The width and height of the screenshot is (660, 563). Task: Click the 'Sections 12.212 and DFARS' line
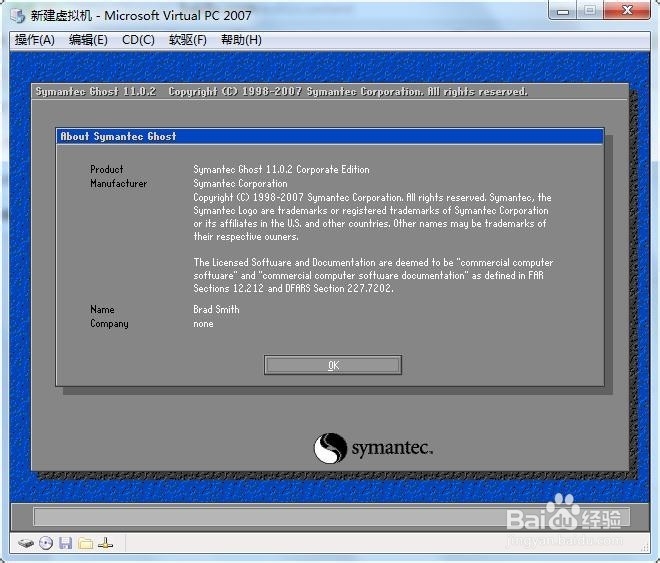point(293,289)
